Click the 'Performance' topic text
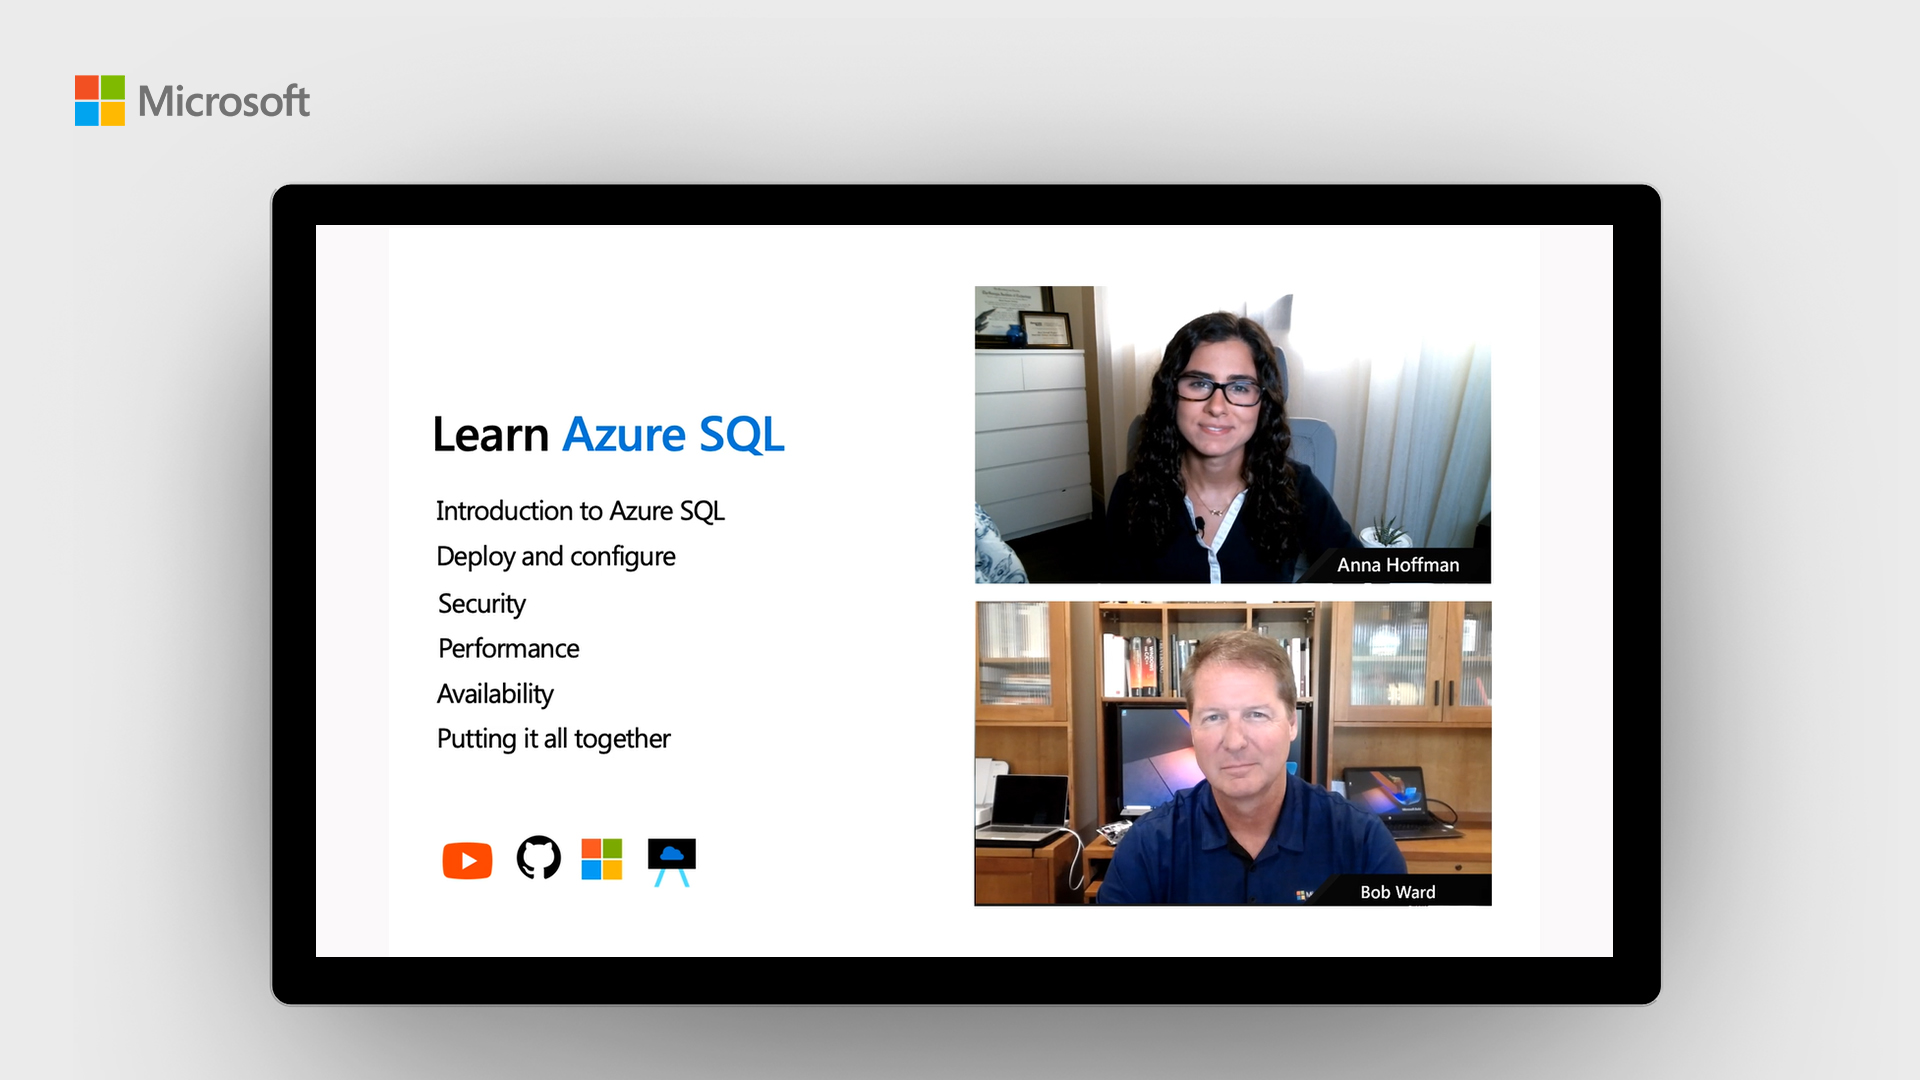This screenshot has height=1080, width=1920. (507, 648)
